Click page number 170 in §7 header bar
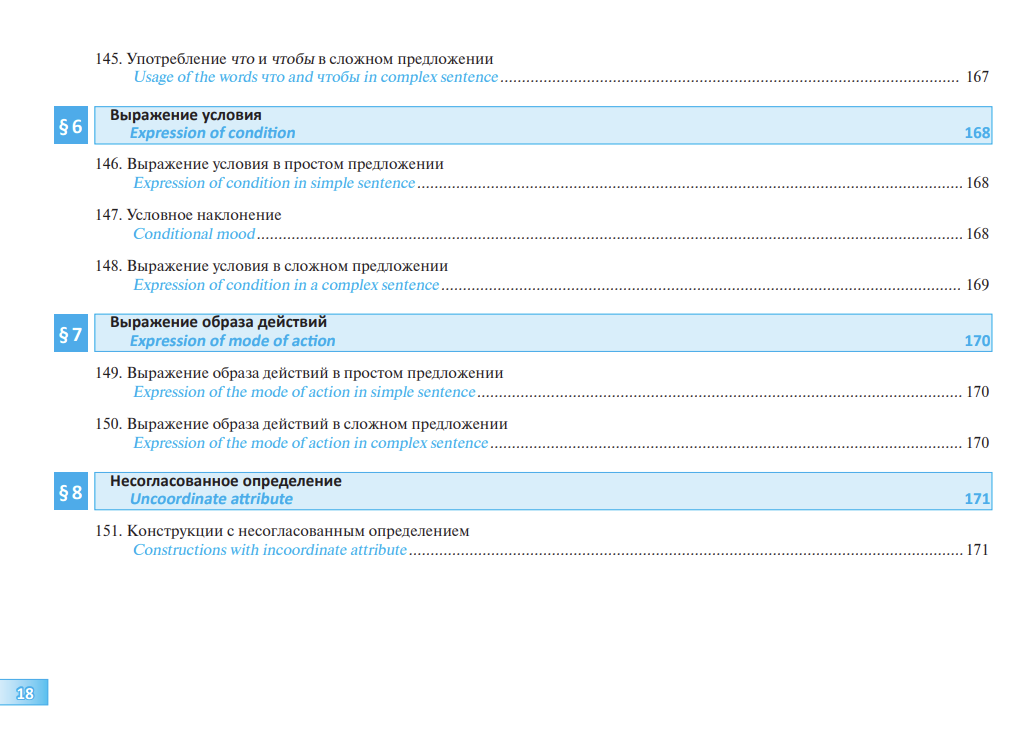1015x731 pixels. (977, 341)
